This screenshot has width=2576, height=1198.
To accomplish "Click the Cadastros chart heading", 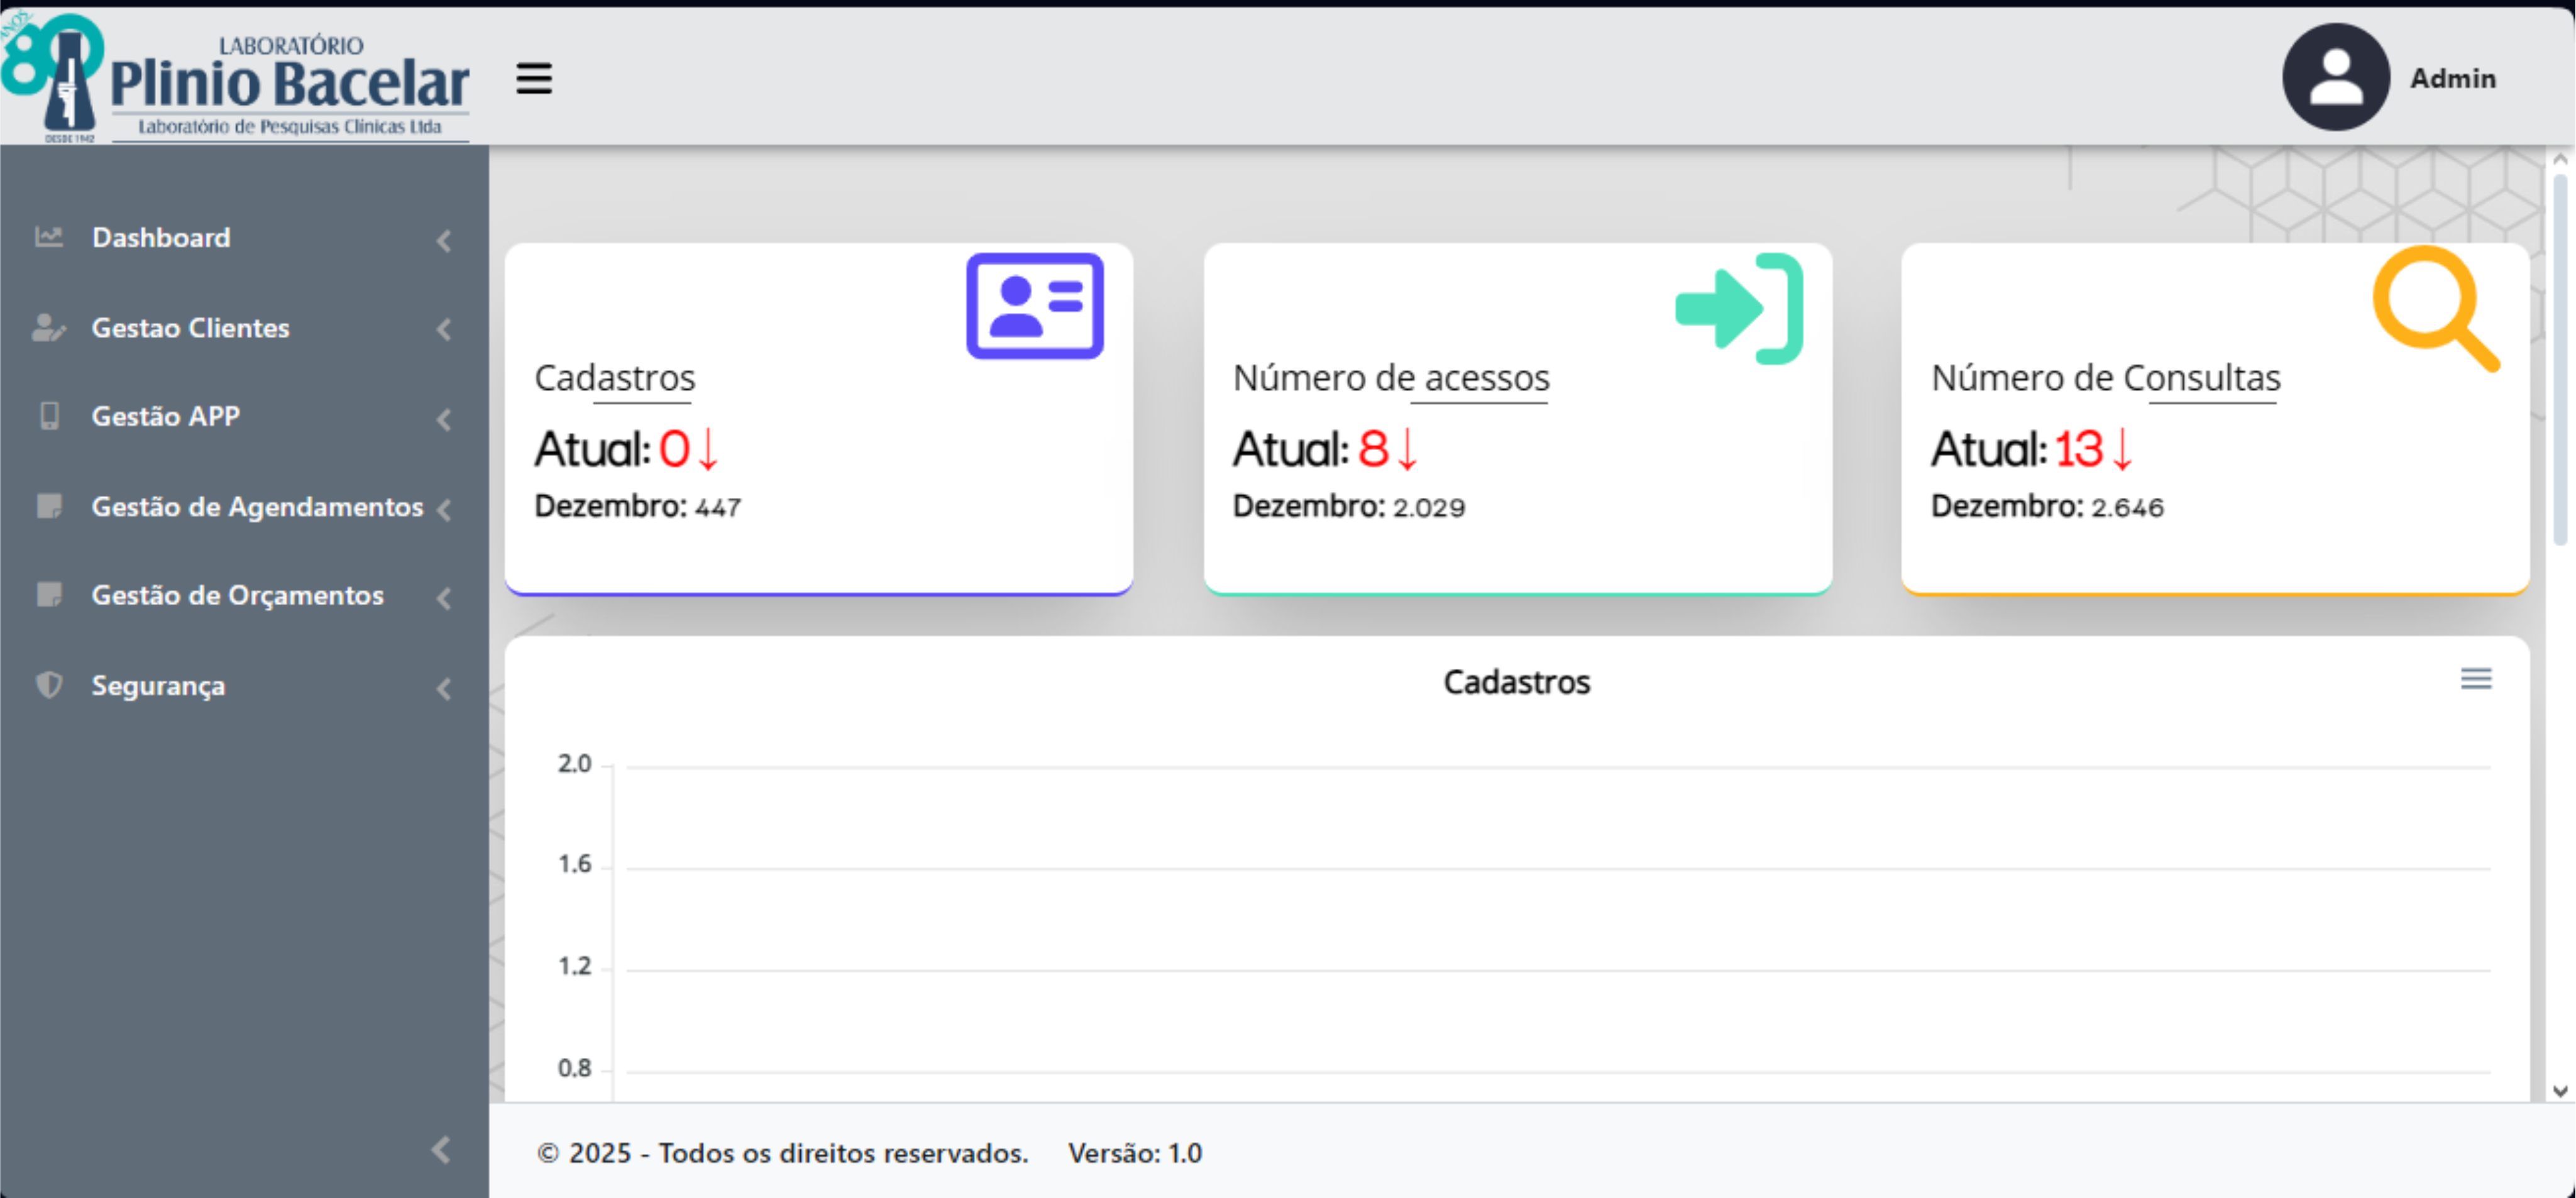I will [x=1516, y=682].
